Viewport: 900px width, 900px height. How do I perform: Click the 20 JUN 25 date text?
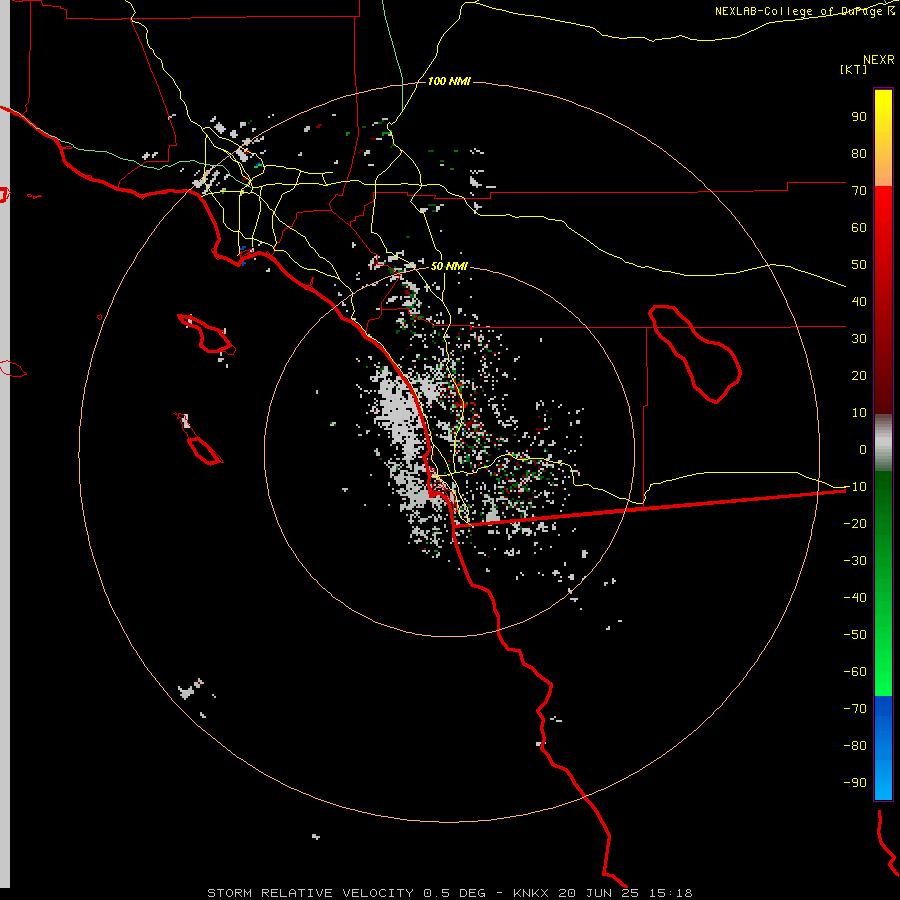(599, 893)
